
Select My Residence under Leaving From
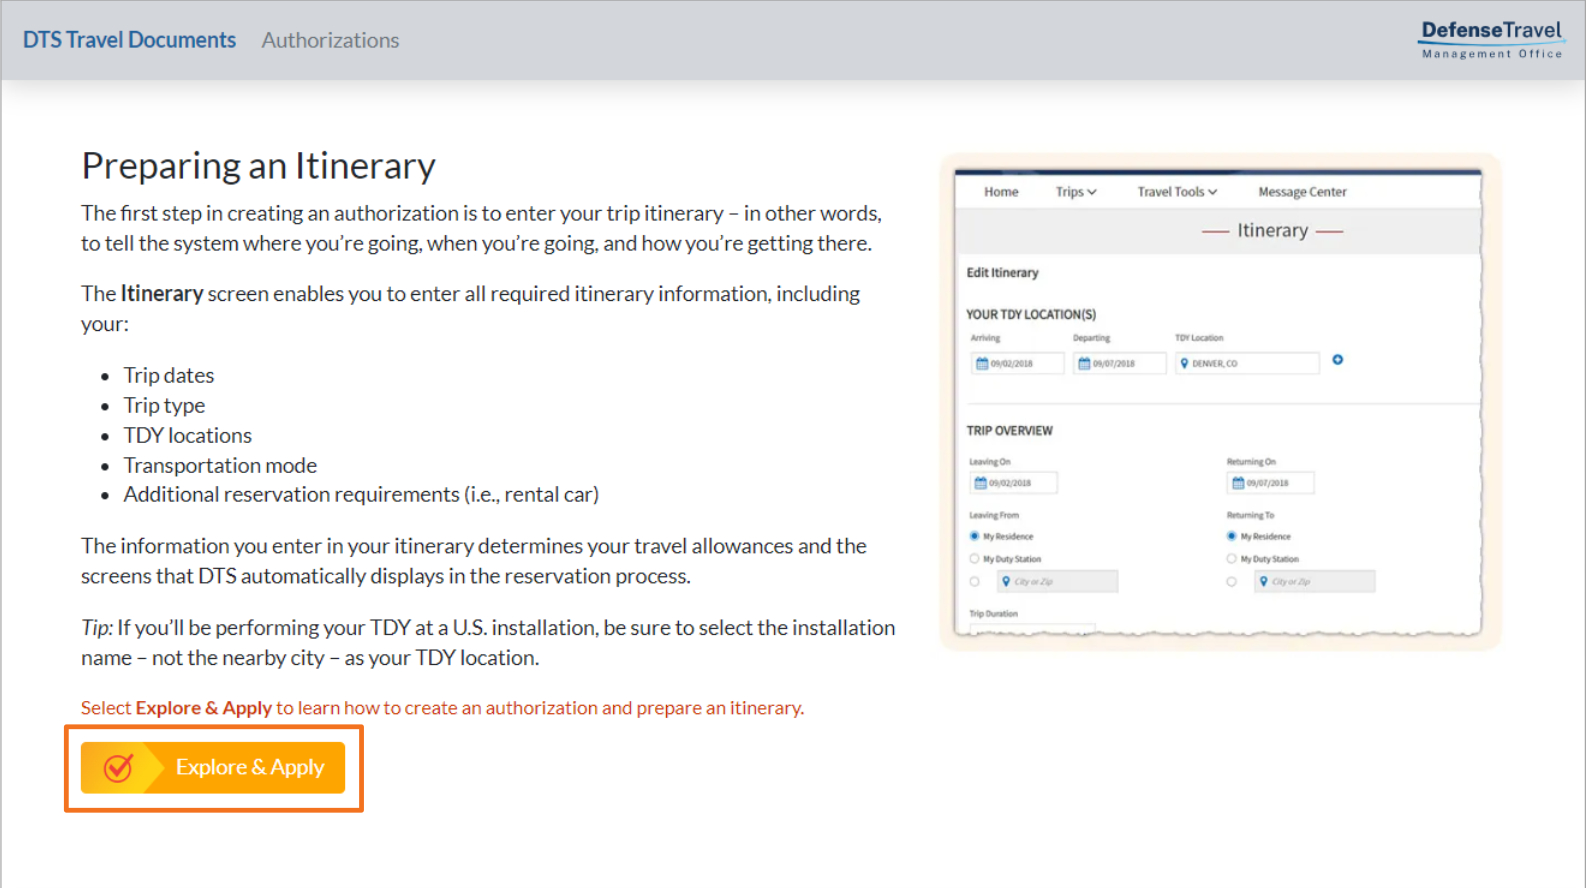(x=974, y=537)
